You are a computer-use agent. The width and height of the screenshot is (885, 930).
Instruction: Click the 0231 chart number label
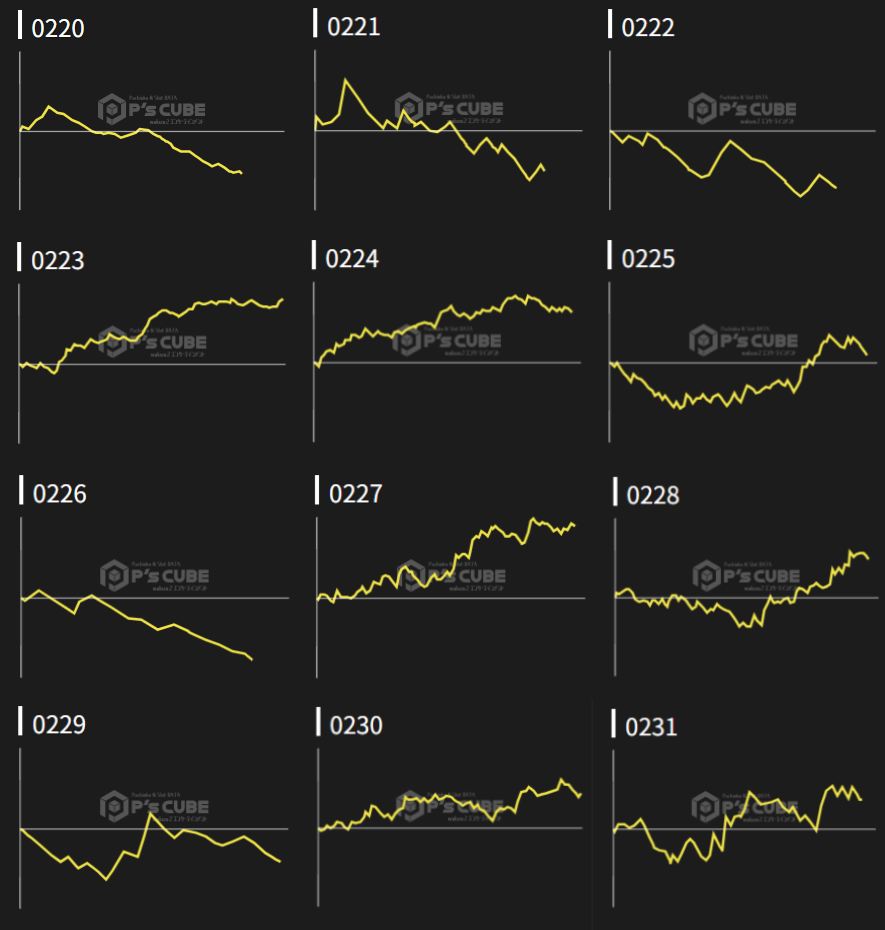(x=651, y=727)
